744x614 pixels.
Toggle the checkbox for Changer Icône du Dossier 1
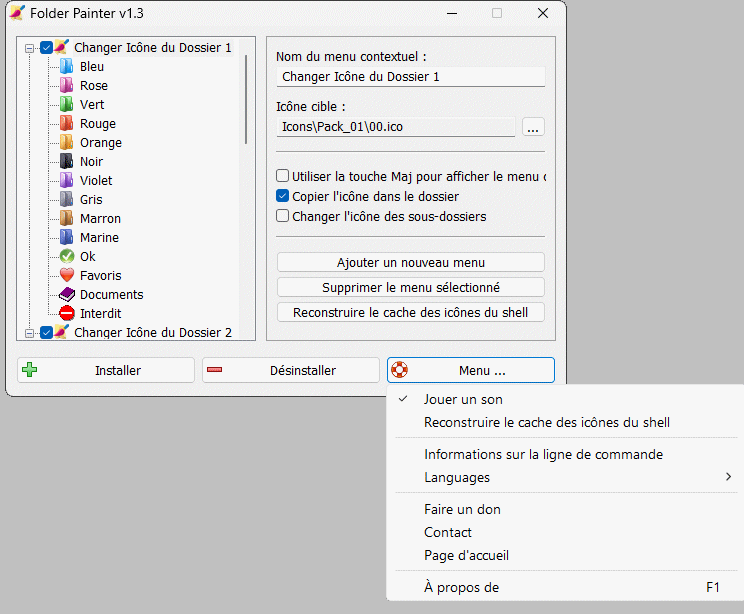tap(46, 47)
